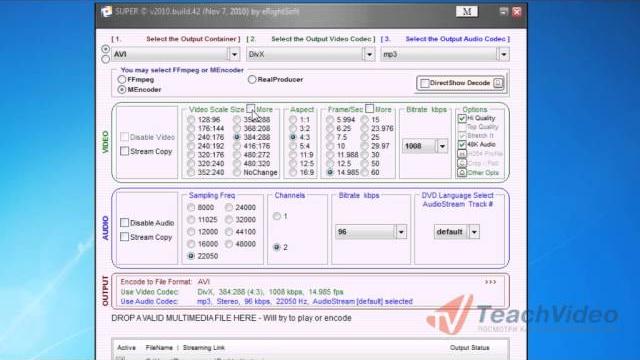Select the 44100 sampling frequency
Viewport: 640px width, 360px height.
point(229,232)
